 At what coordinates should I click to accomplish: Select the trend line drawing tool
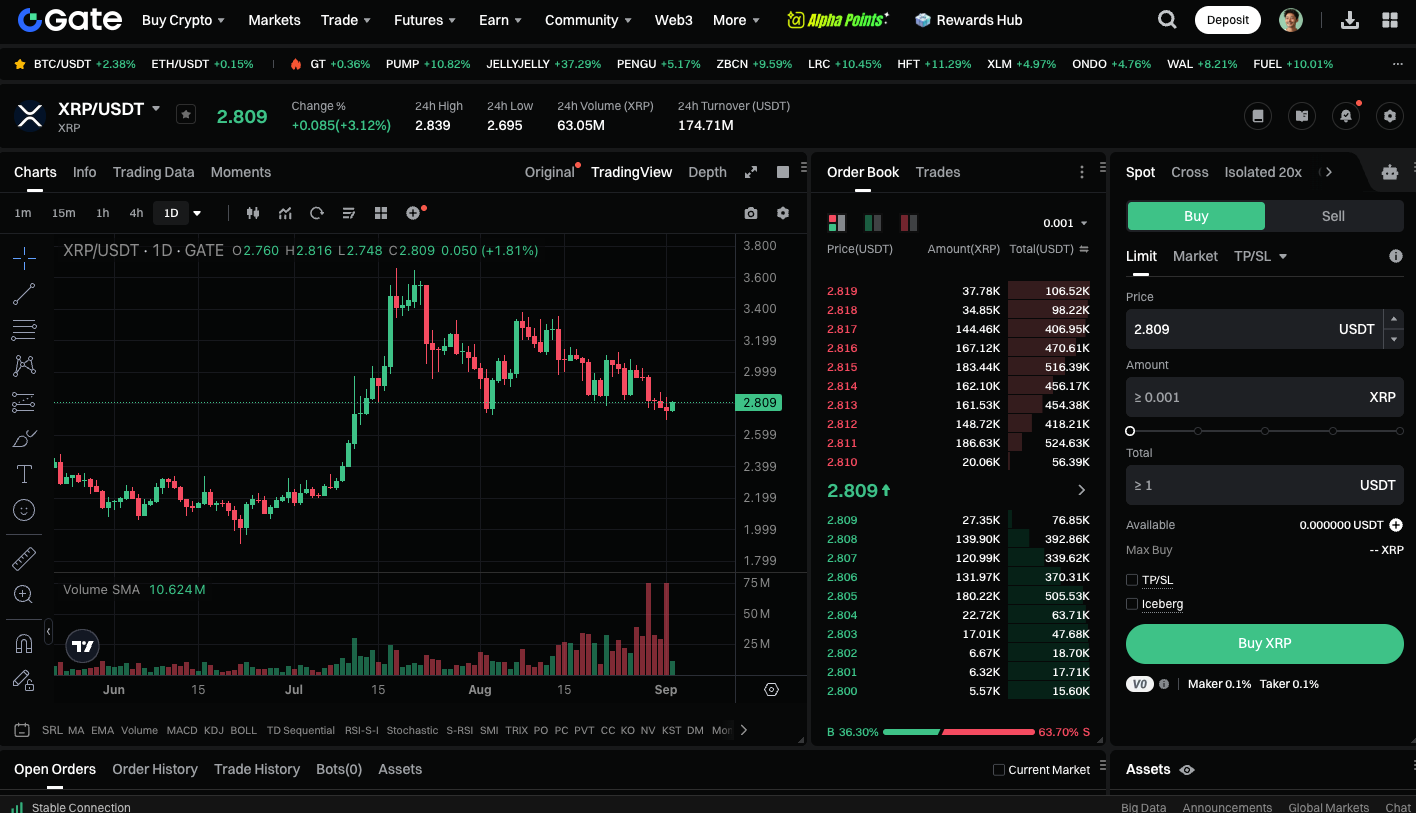[x=24, y=294]
